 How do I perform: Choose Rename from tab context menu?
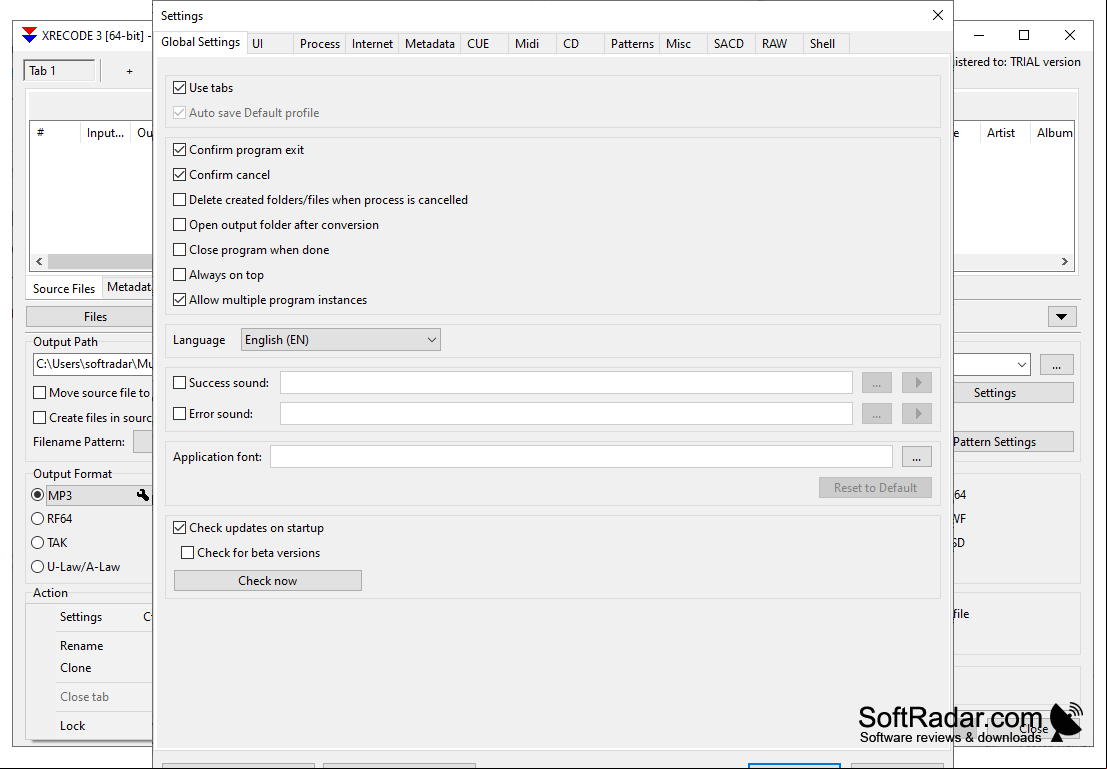tap(81, 646)
